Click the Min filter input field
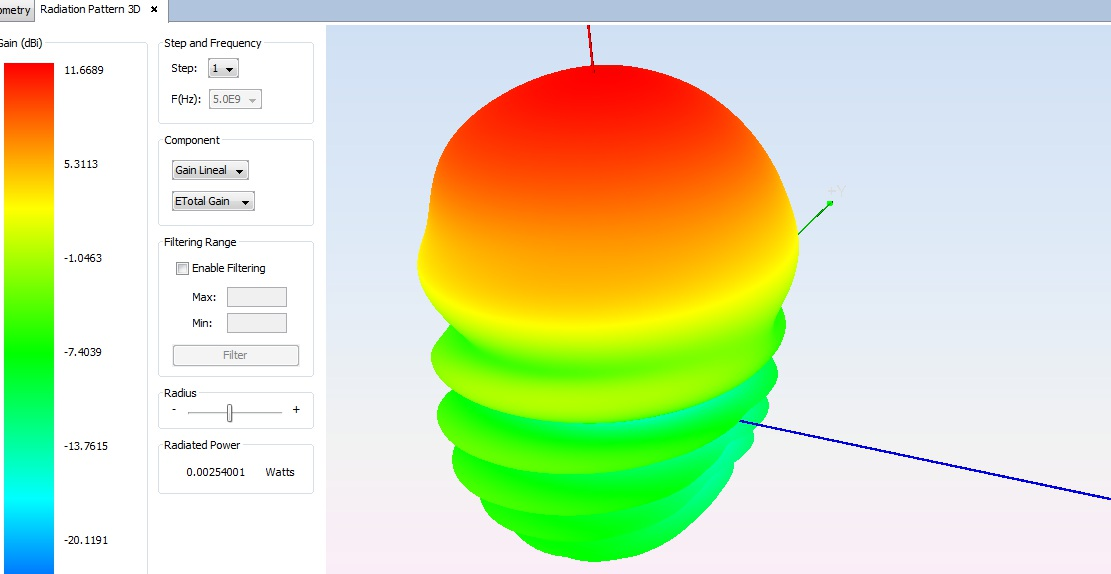The image size is (1111, 574). 256,323
